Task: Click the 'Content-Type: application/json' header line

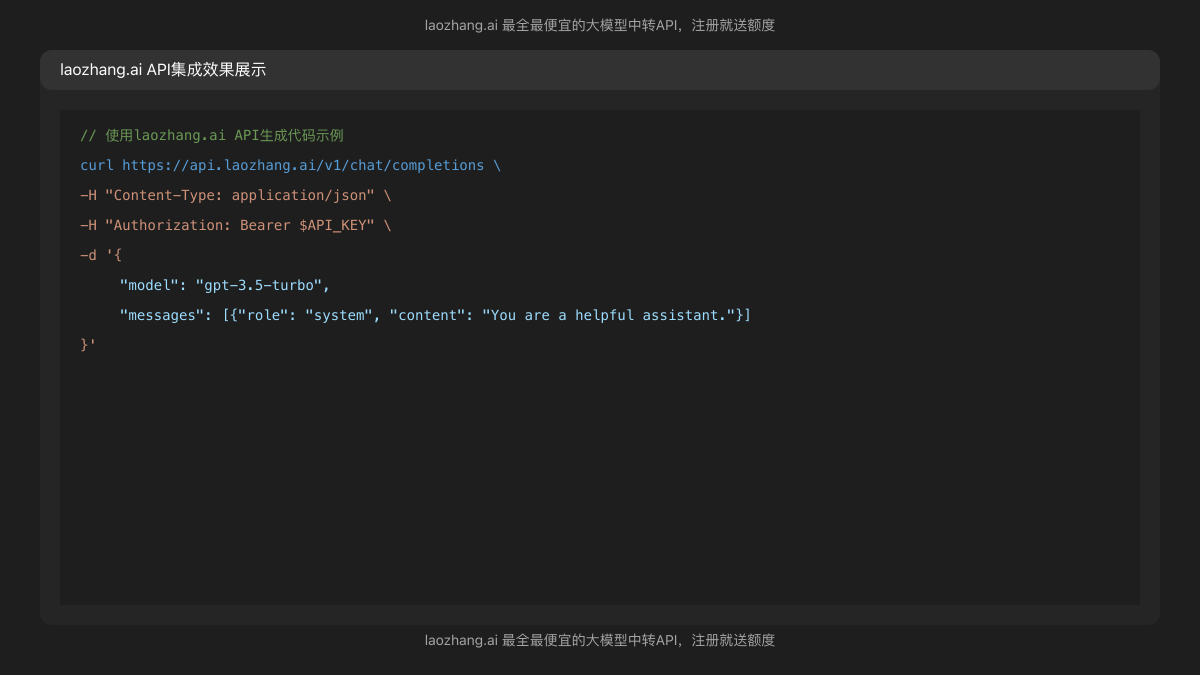Action: [x=236, y=195]
